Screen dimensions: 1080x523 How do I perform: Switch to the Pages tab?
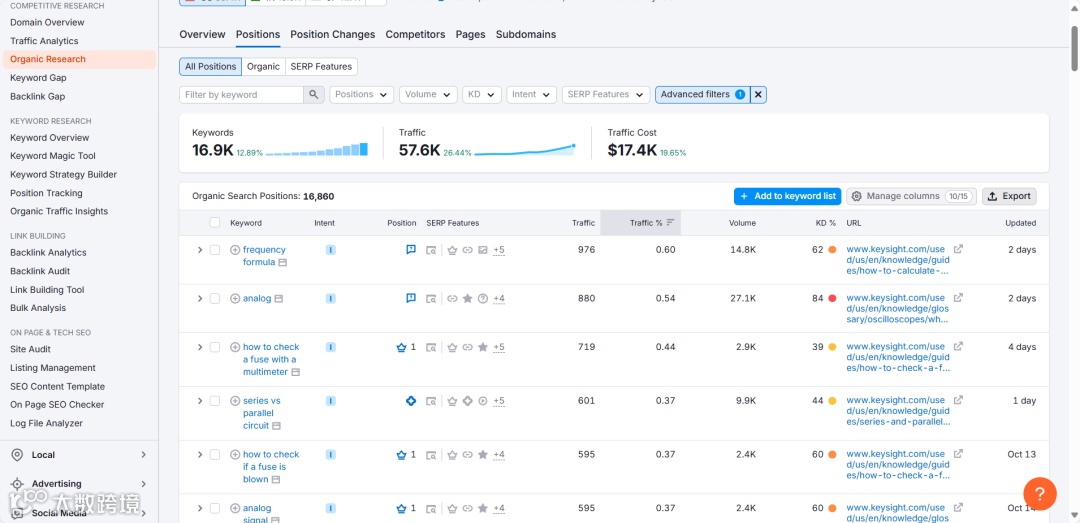pos(470,34)
